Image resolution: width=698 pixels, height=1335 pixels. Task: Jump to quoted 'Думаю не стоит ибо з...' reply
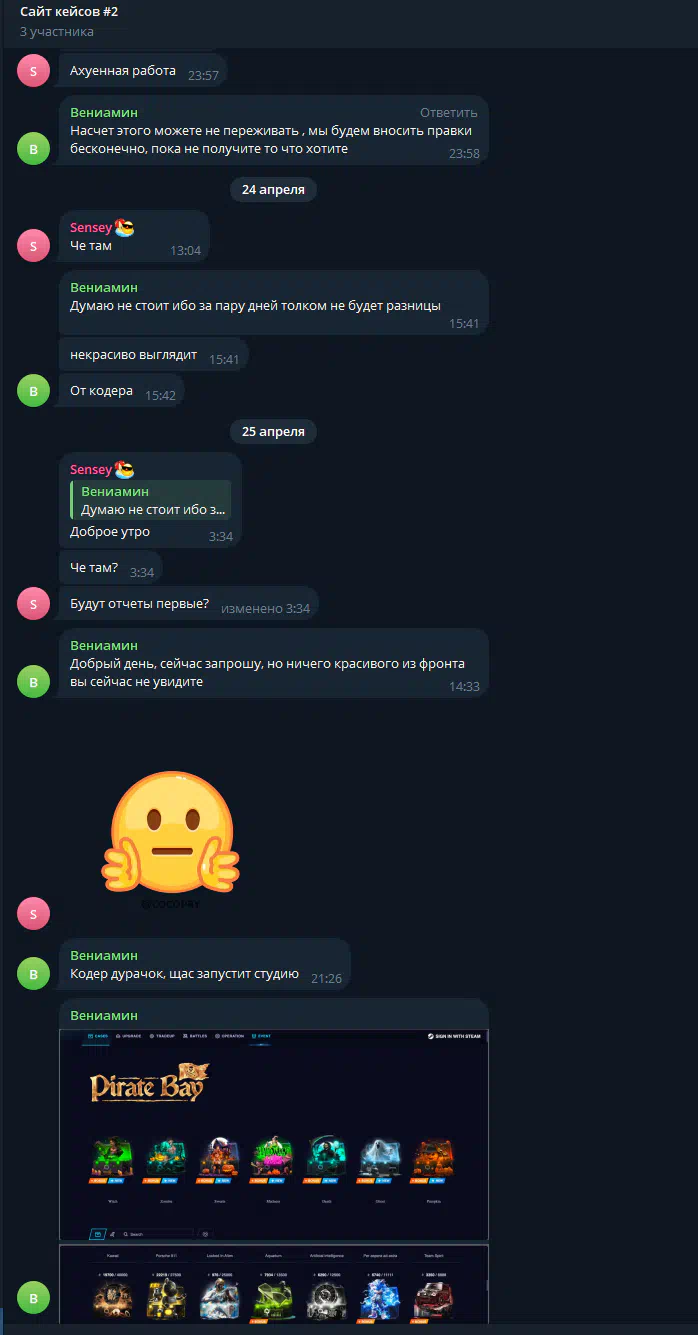coord(150,500)
